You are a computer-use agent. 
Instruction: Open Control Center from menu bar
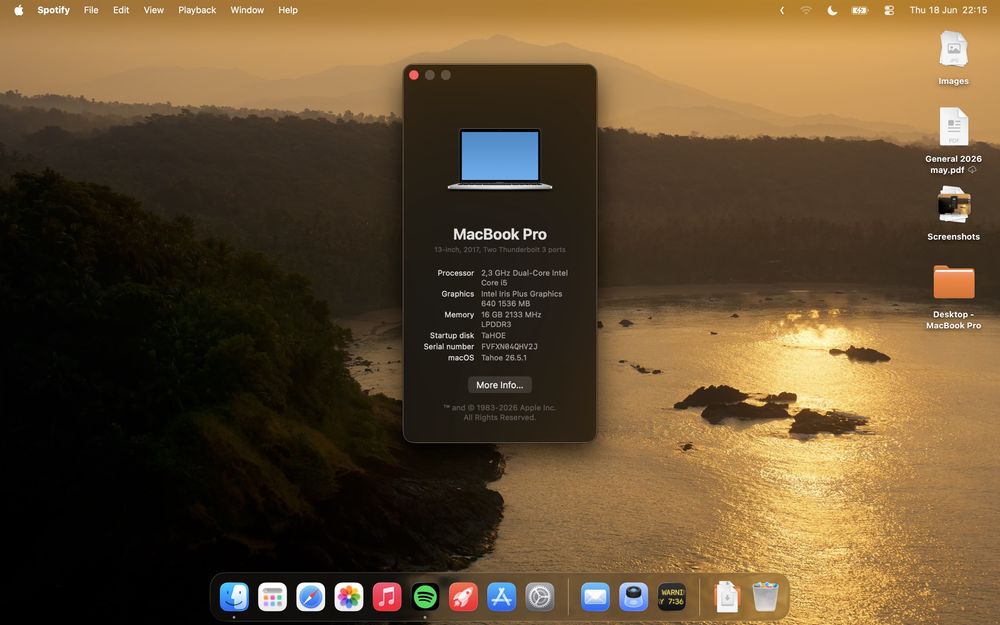pyautogui.click(x=889, y=10)
